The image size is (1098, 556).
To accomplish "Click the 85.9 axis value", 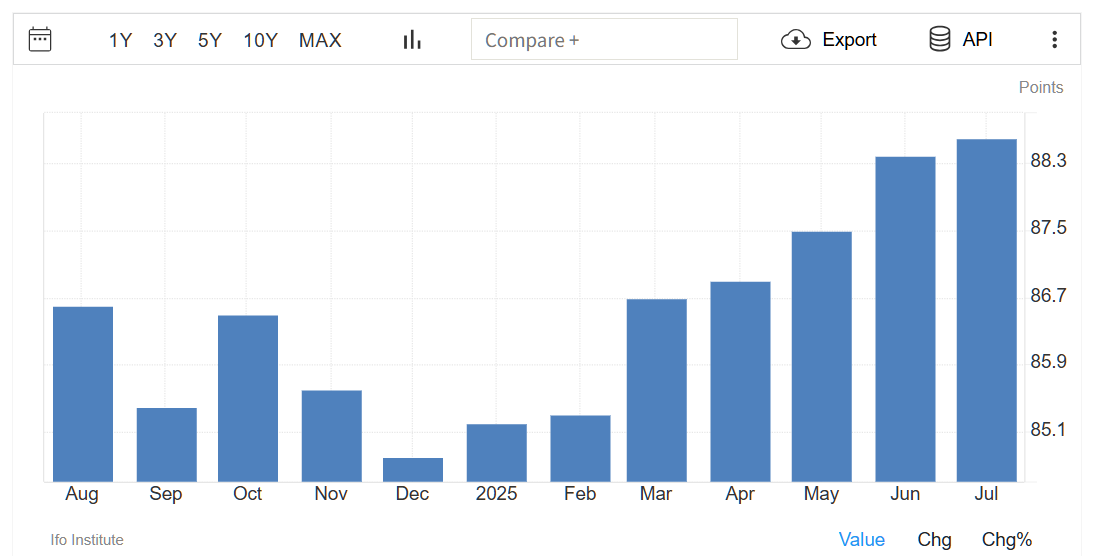I will pos(1048,361).
